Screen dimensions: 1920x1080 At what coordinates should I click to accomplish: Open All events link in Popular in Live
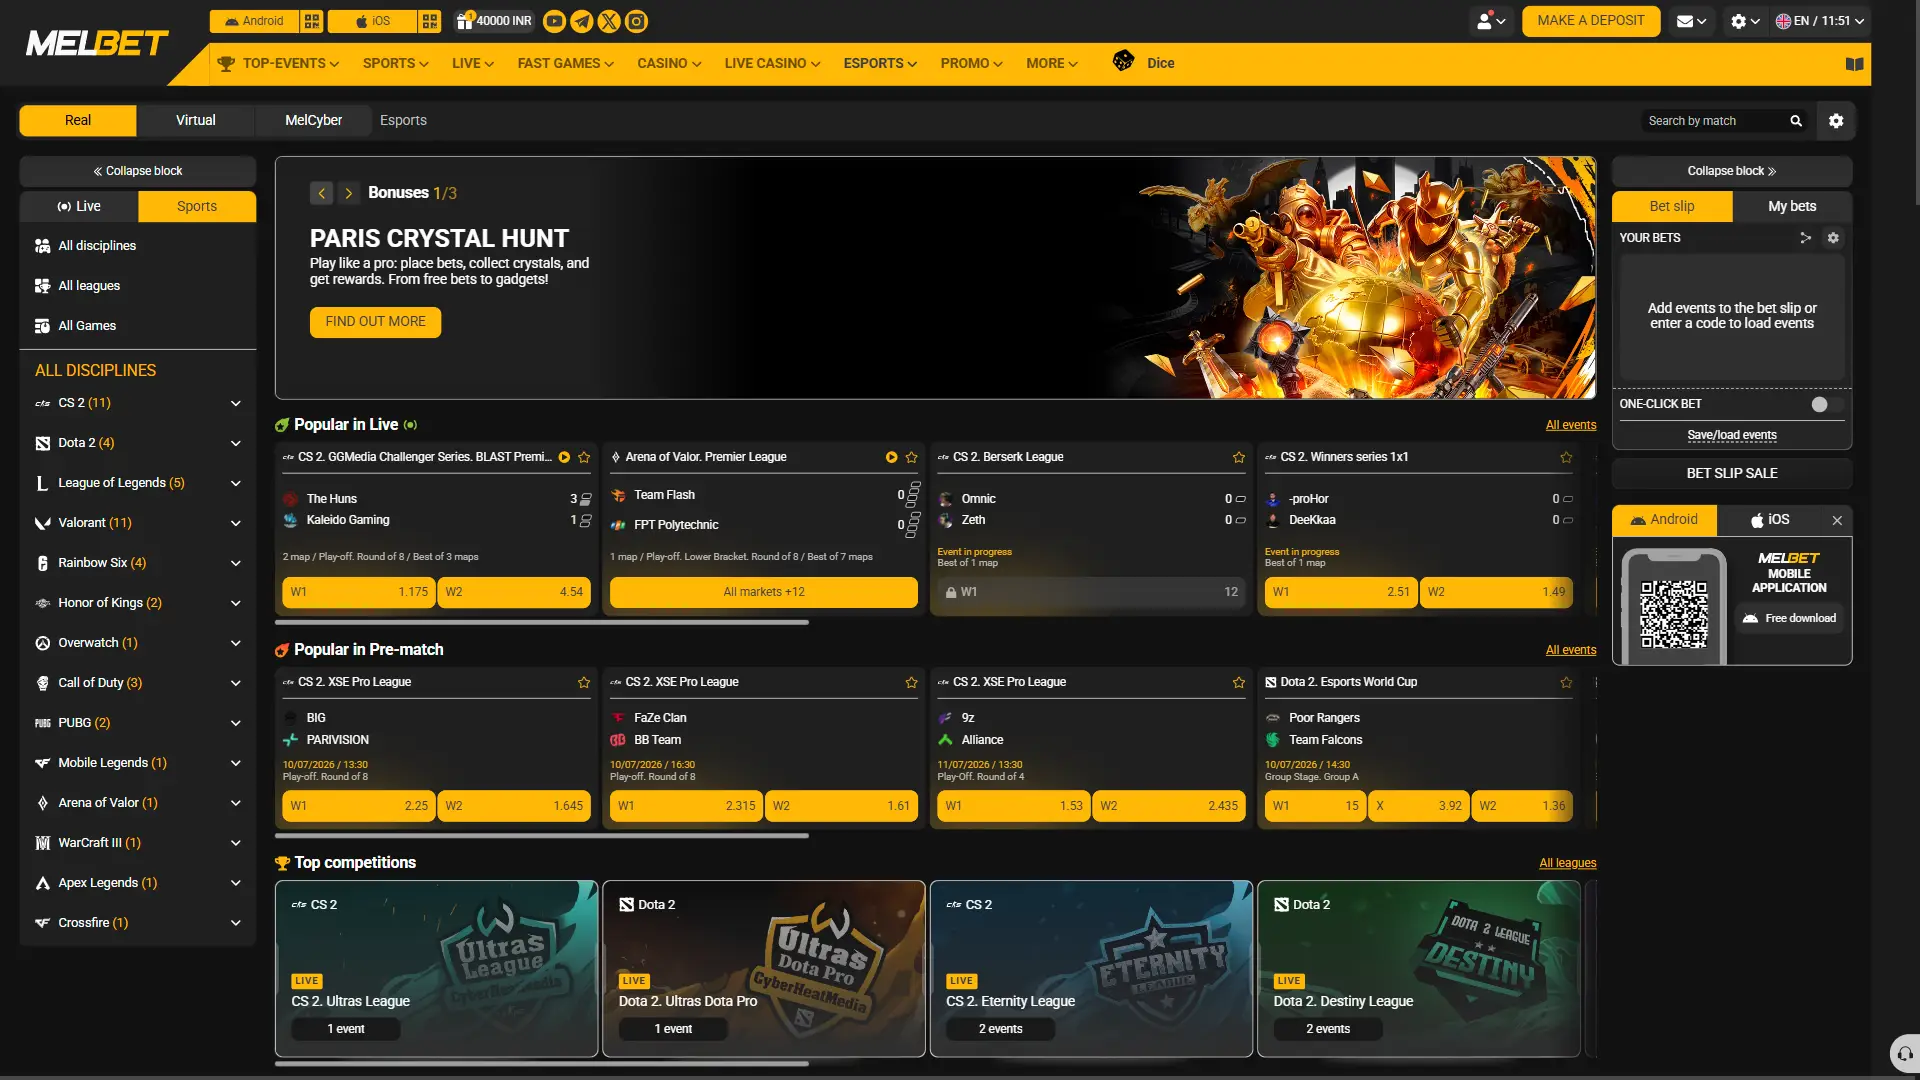coord(1570,425)
